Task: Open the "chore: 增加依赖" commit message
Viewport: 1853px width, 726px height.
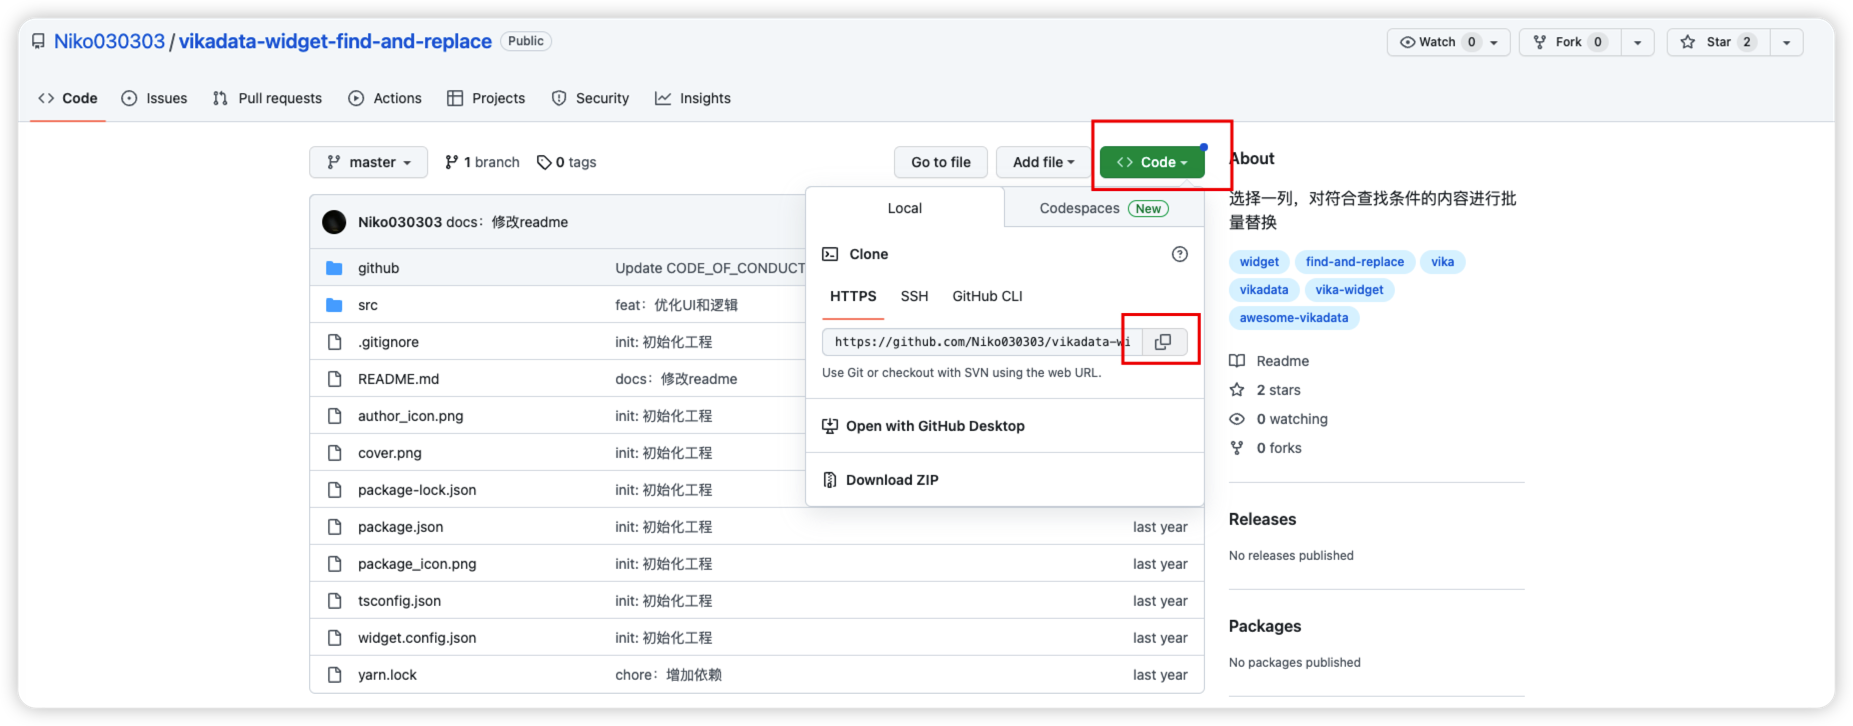Action: click(668, 675)
